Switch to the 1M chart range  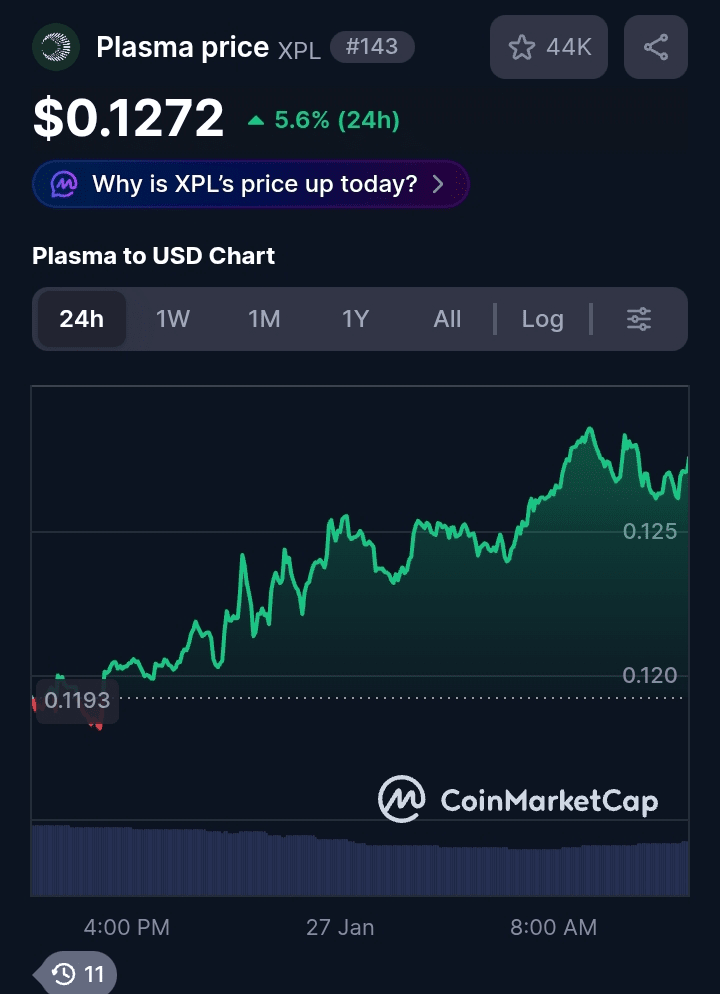(264, 319)
